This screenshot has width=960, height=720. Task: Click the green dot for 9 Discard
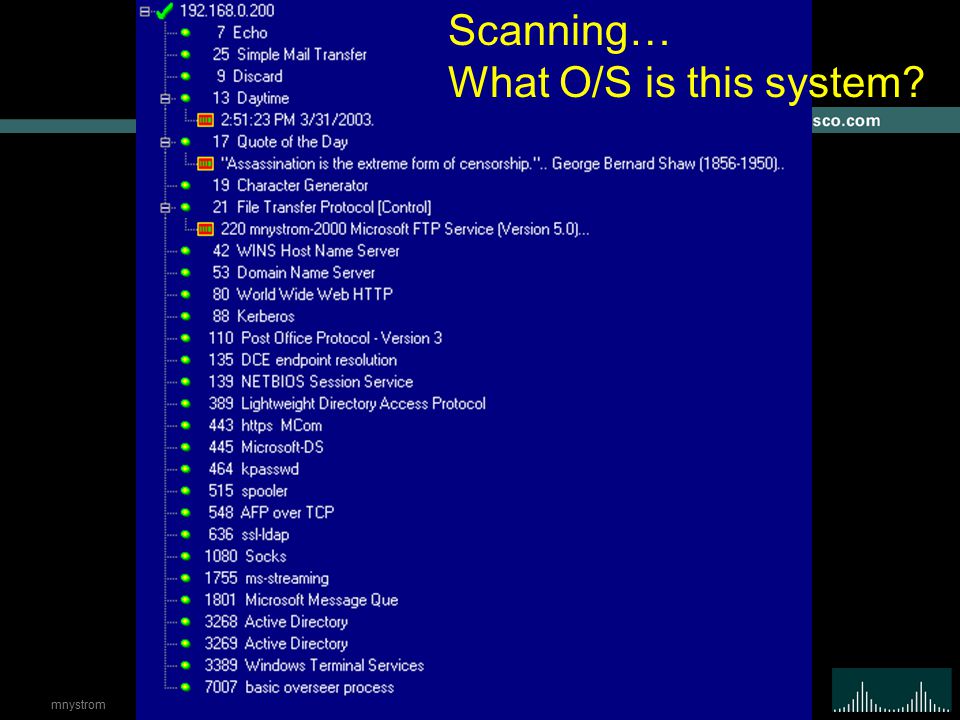click(x=186, y=77)
